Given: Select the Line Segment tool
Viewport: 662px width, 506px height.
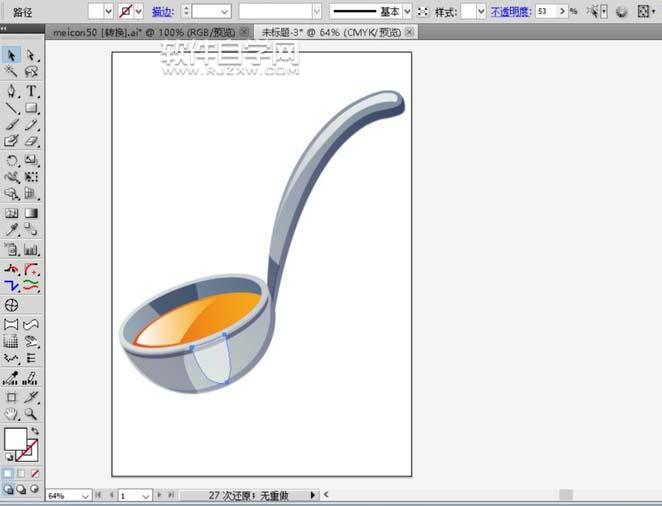Looking at the screenshot, I should tap(11, 108).
